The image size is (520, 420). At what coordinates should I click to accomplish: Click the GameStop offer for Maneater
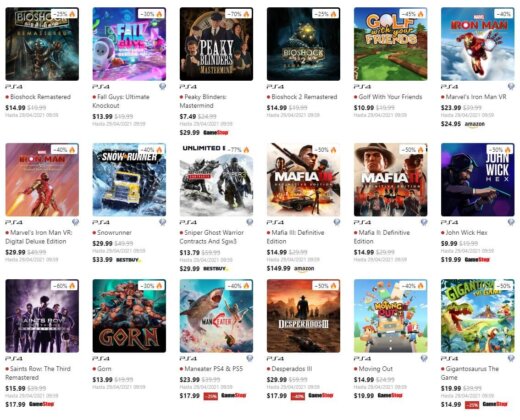pos(213,396)
